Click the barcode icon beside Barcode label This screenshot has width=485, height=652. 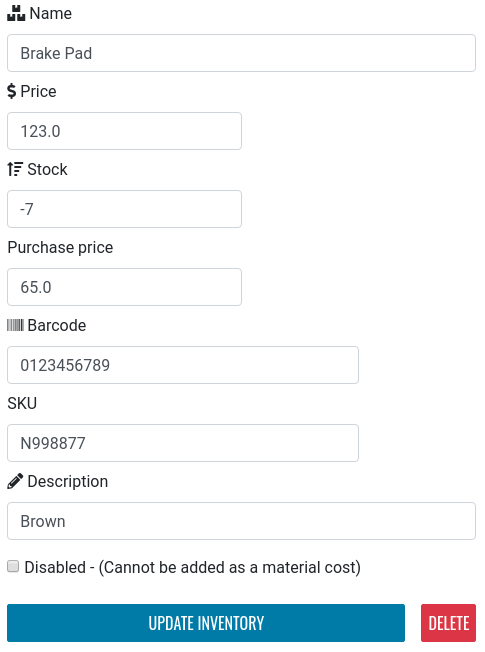click(15, 325)
